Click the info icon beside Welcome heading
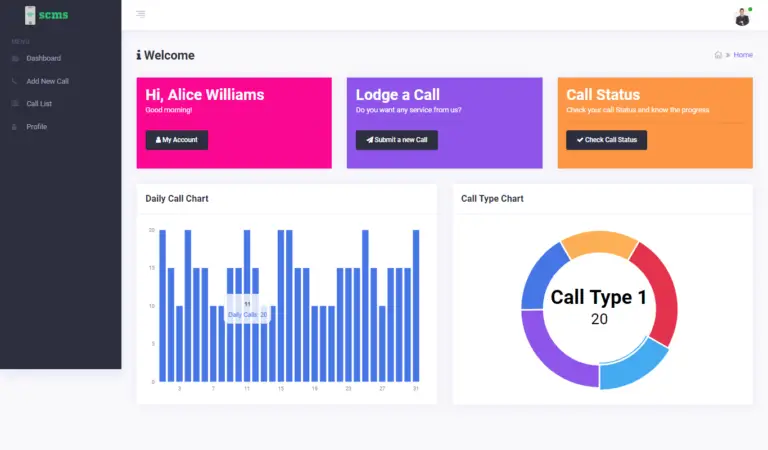 [139, 56]
